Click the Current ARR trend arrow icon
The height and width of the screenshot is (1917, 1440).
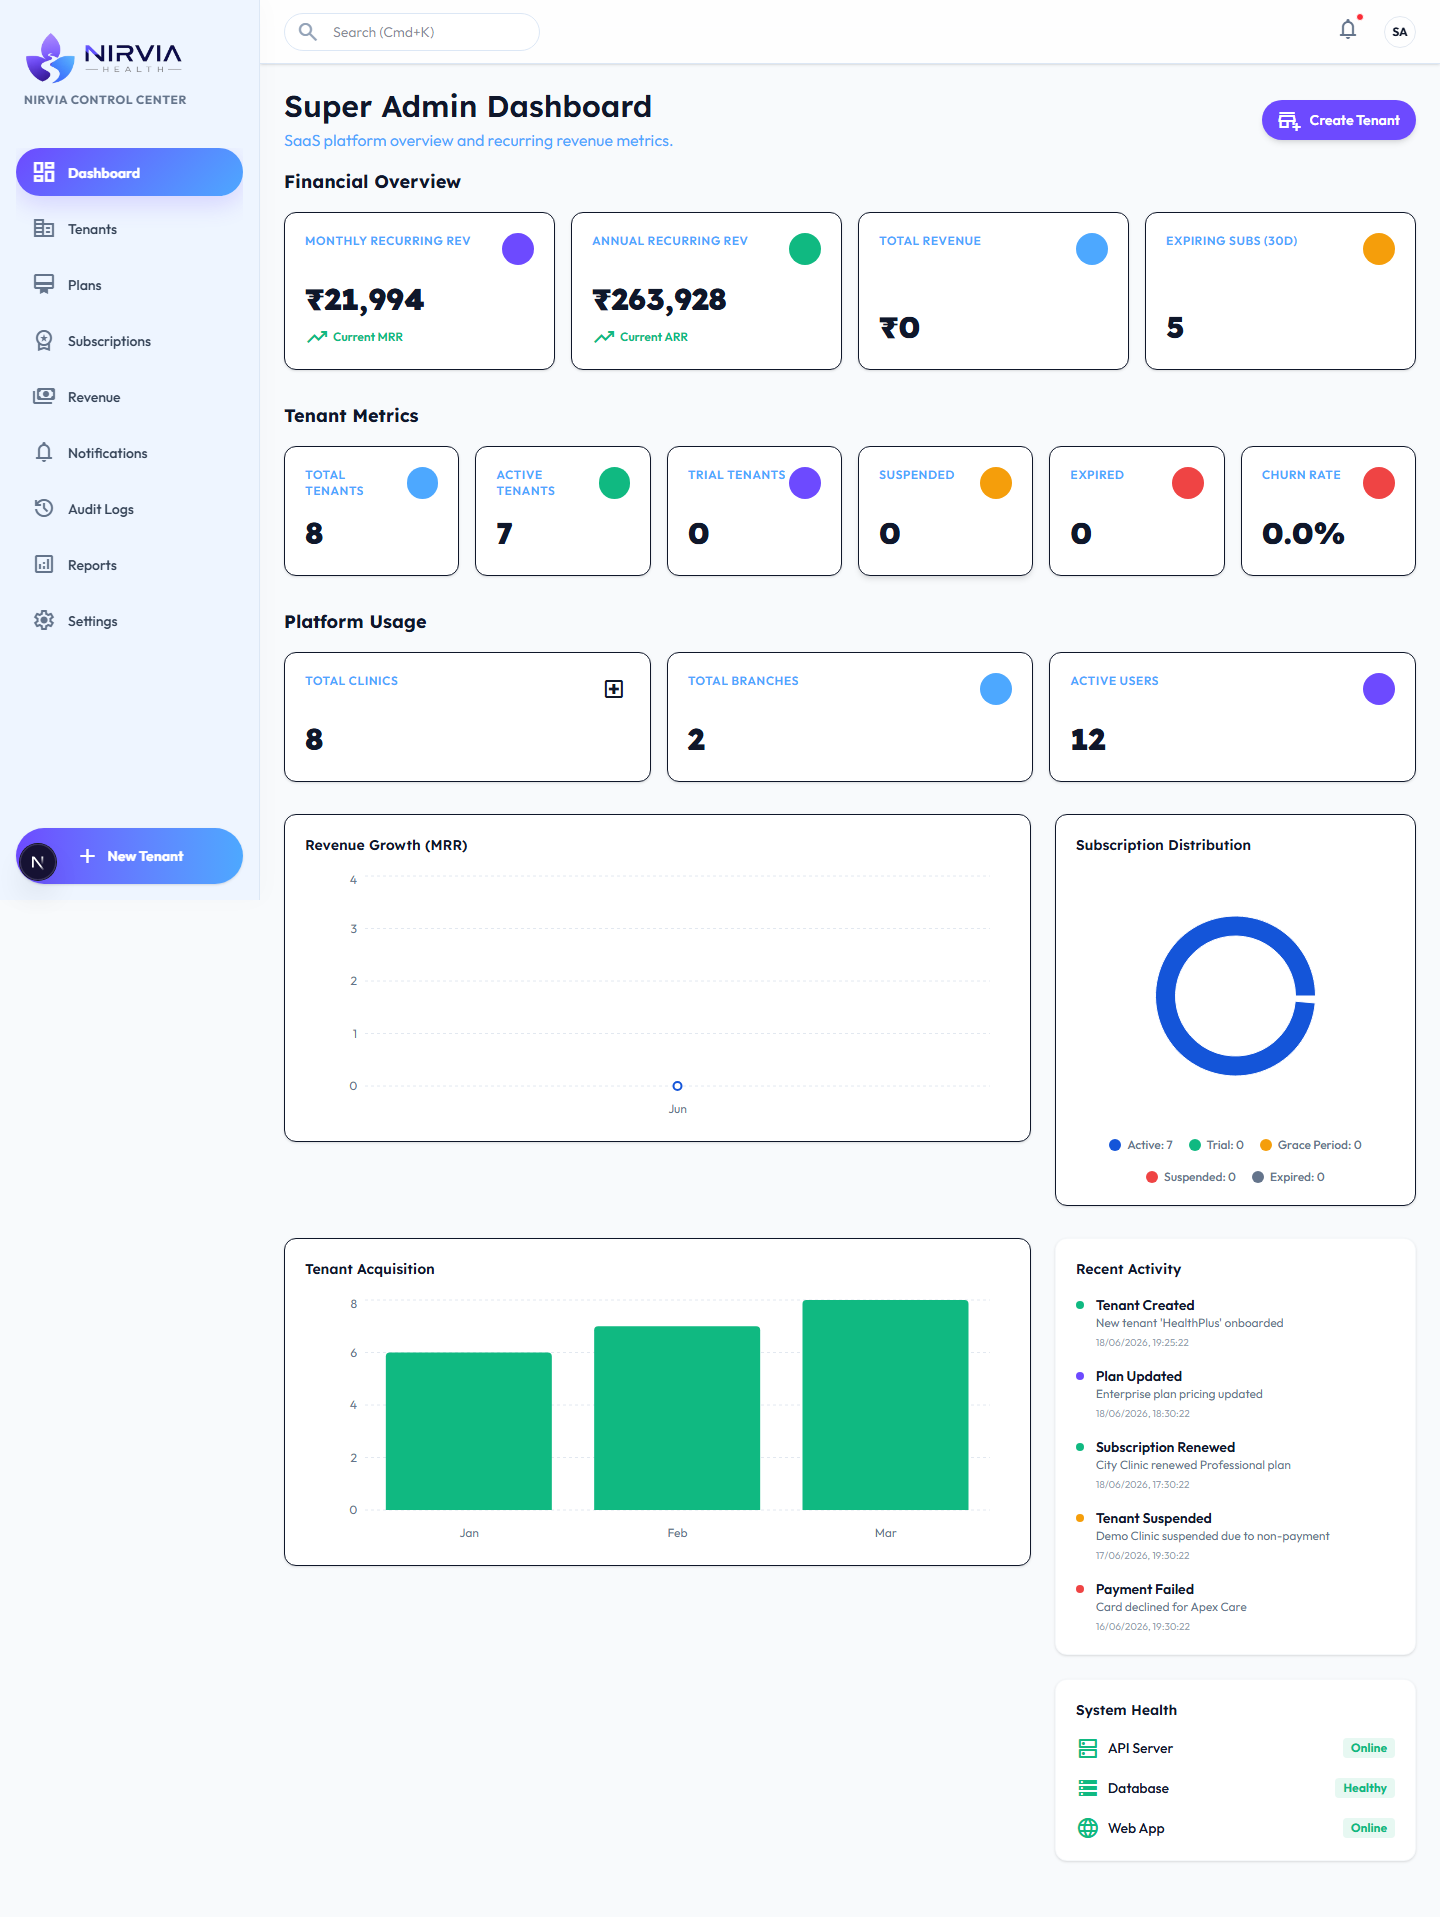604,337
